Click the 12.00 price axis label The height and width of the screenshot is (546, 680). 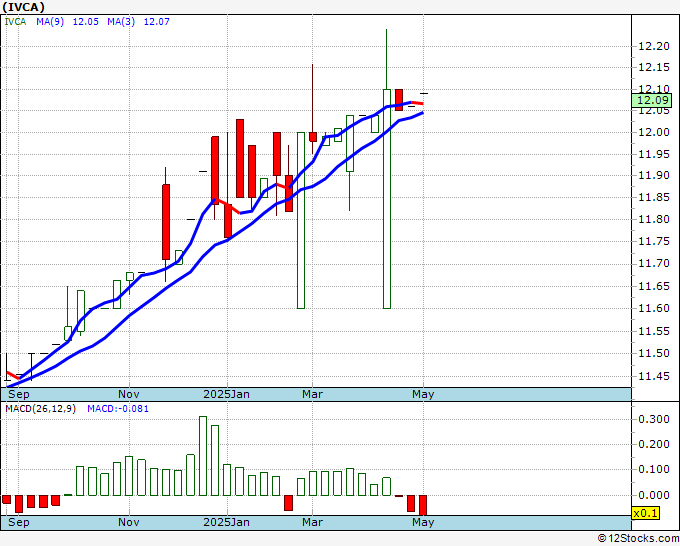(654, 132)
